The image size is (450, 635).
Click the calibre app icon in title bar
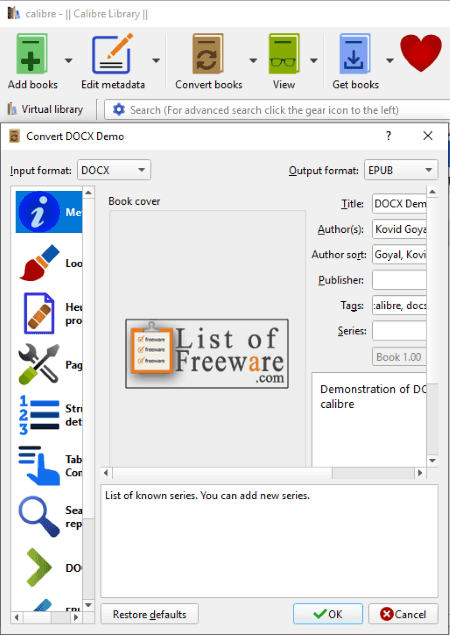[14, 13]
